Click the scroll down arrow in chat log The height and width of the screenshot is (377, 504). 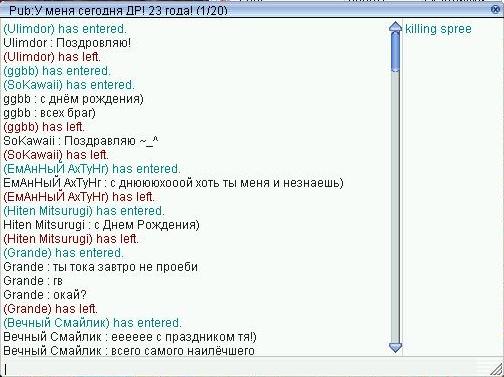tap(395, 348)
